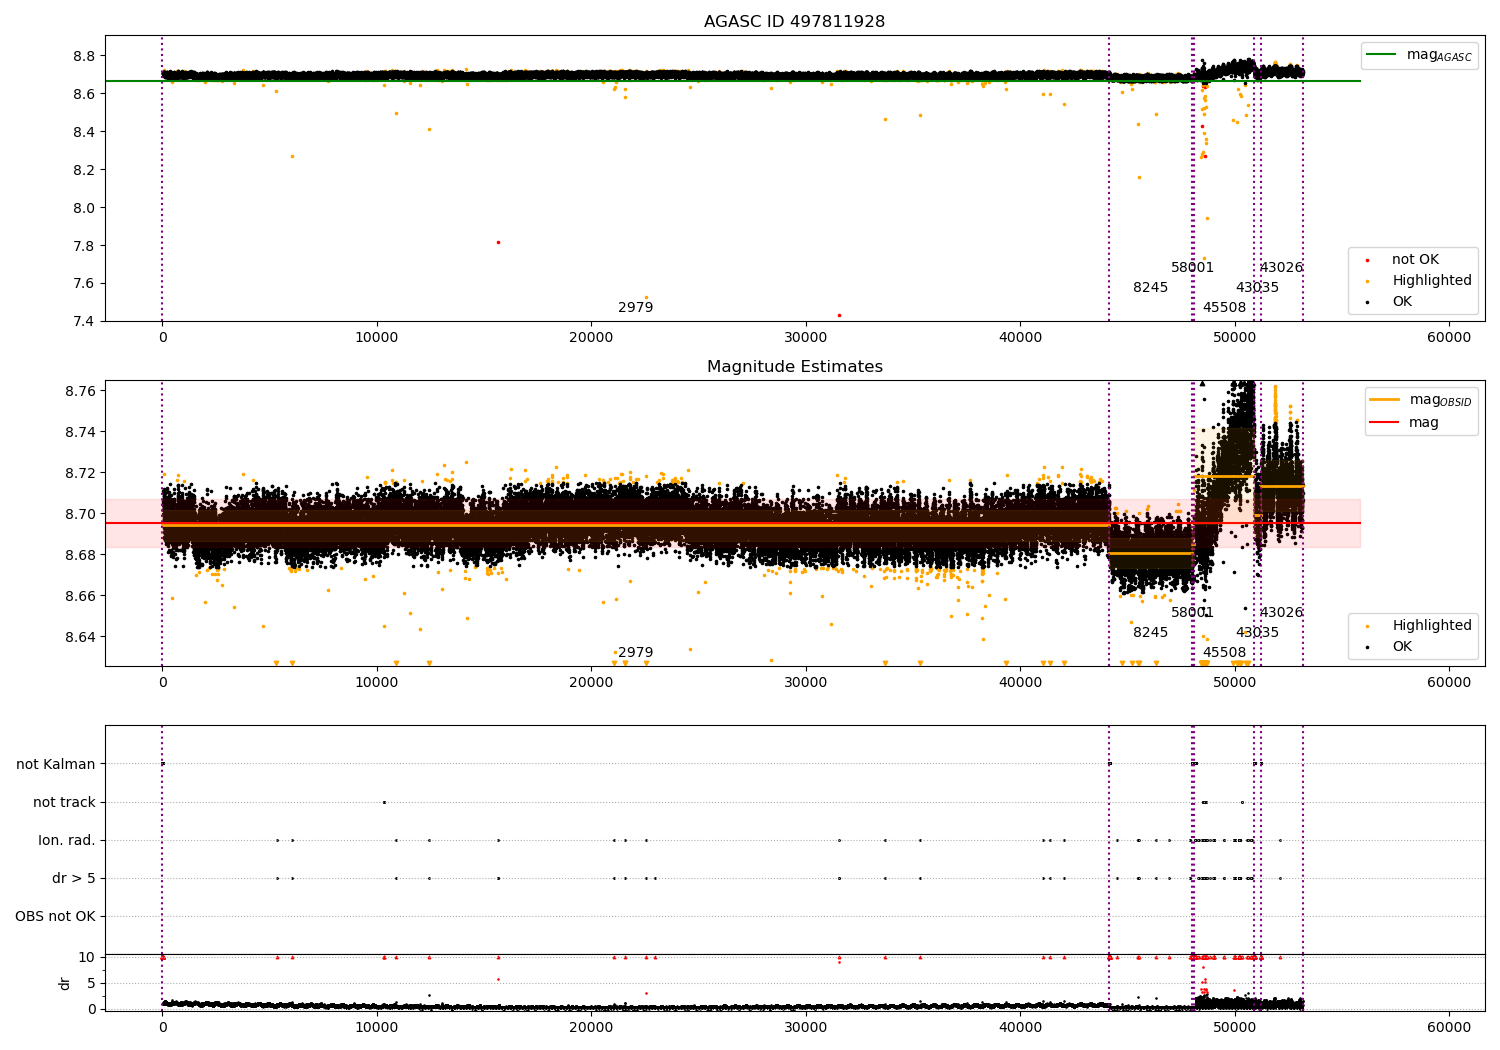1500x1050 pixels.
Task: Click the 8245 label in Magnitude Estimates plot
Action: click(1150, 633)
